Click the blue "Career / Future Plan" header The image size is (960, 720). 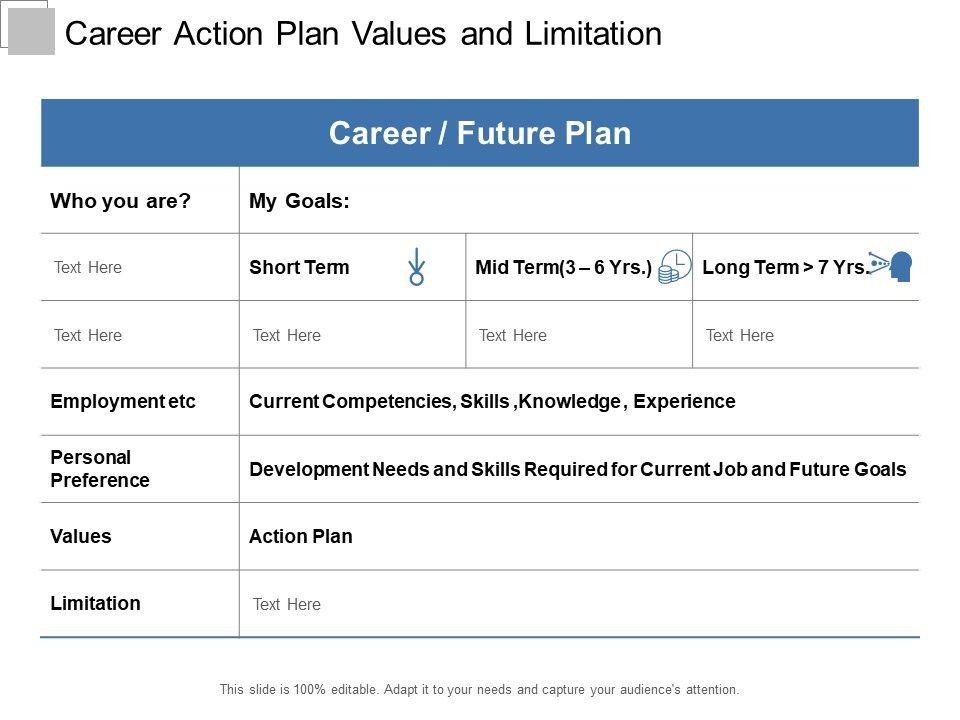click(x=480, y=133)
